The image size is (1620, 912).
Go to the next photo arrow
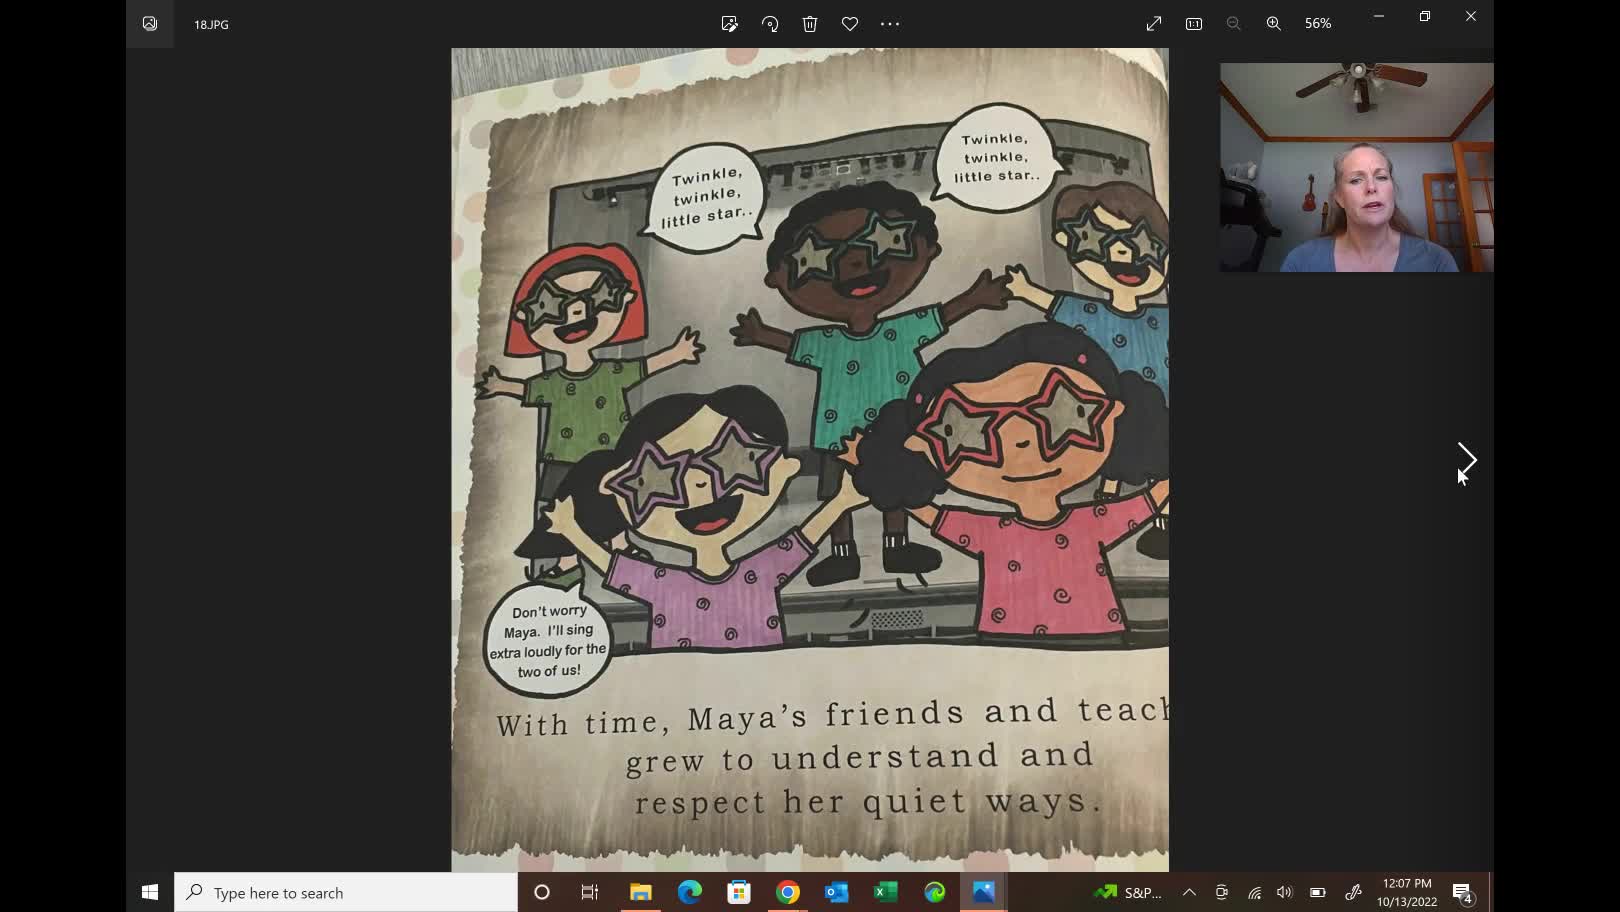click(x=1467, y=460)
